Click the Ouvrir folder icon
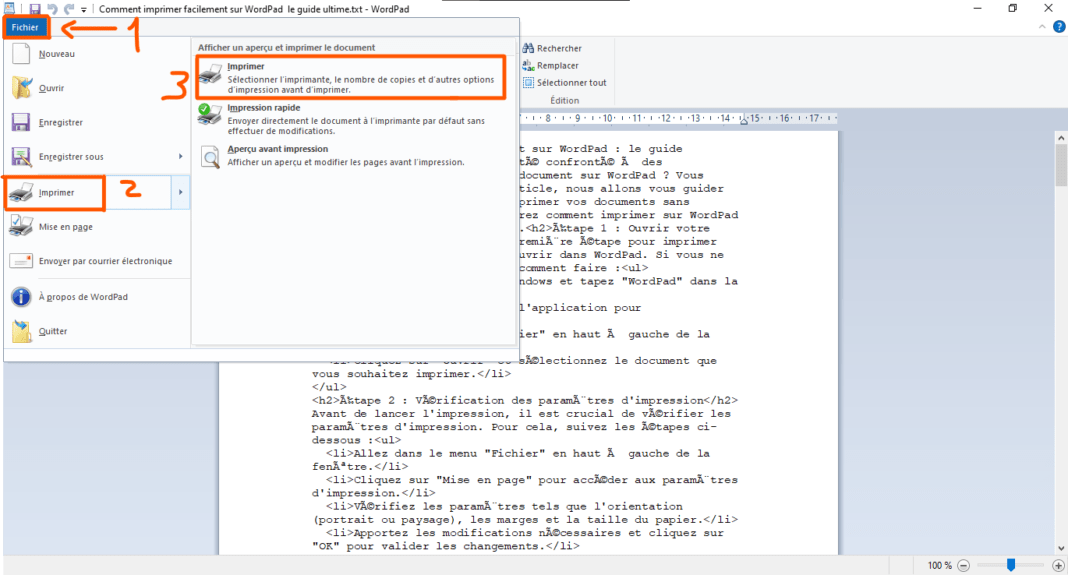The width and height of the screenshot is (1068, 575). (21, 88)
